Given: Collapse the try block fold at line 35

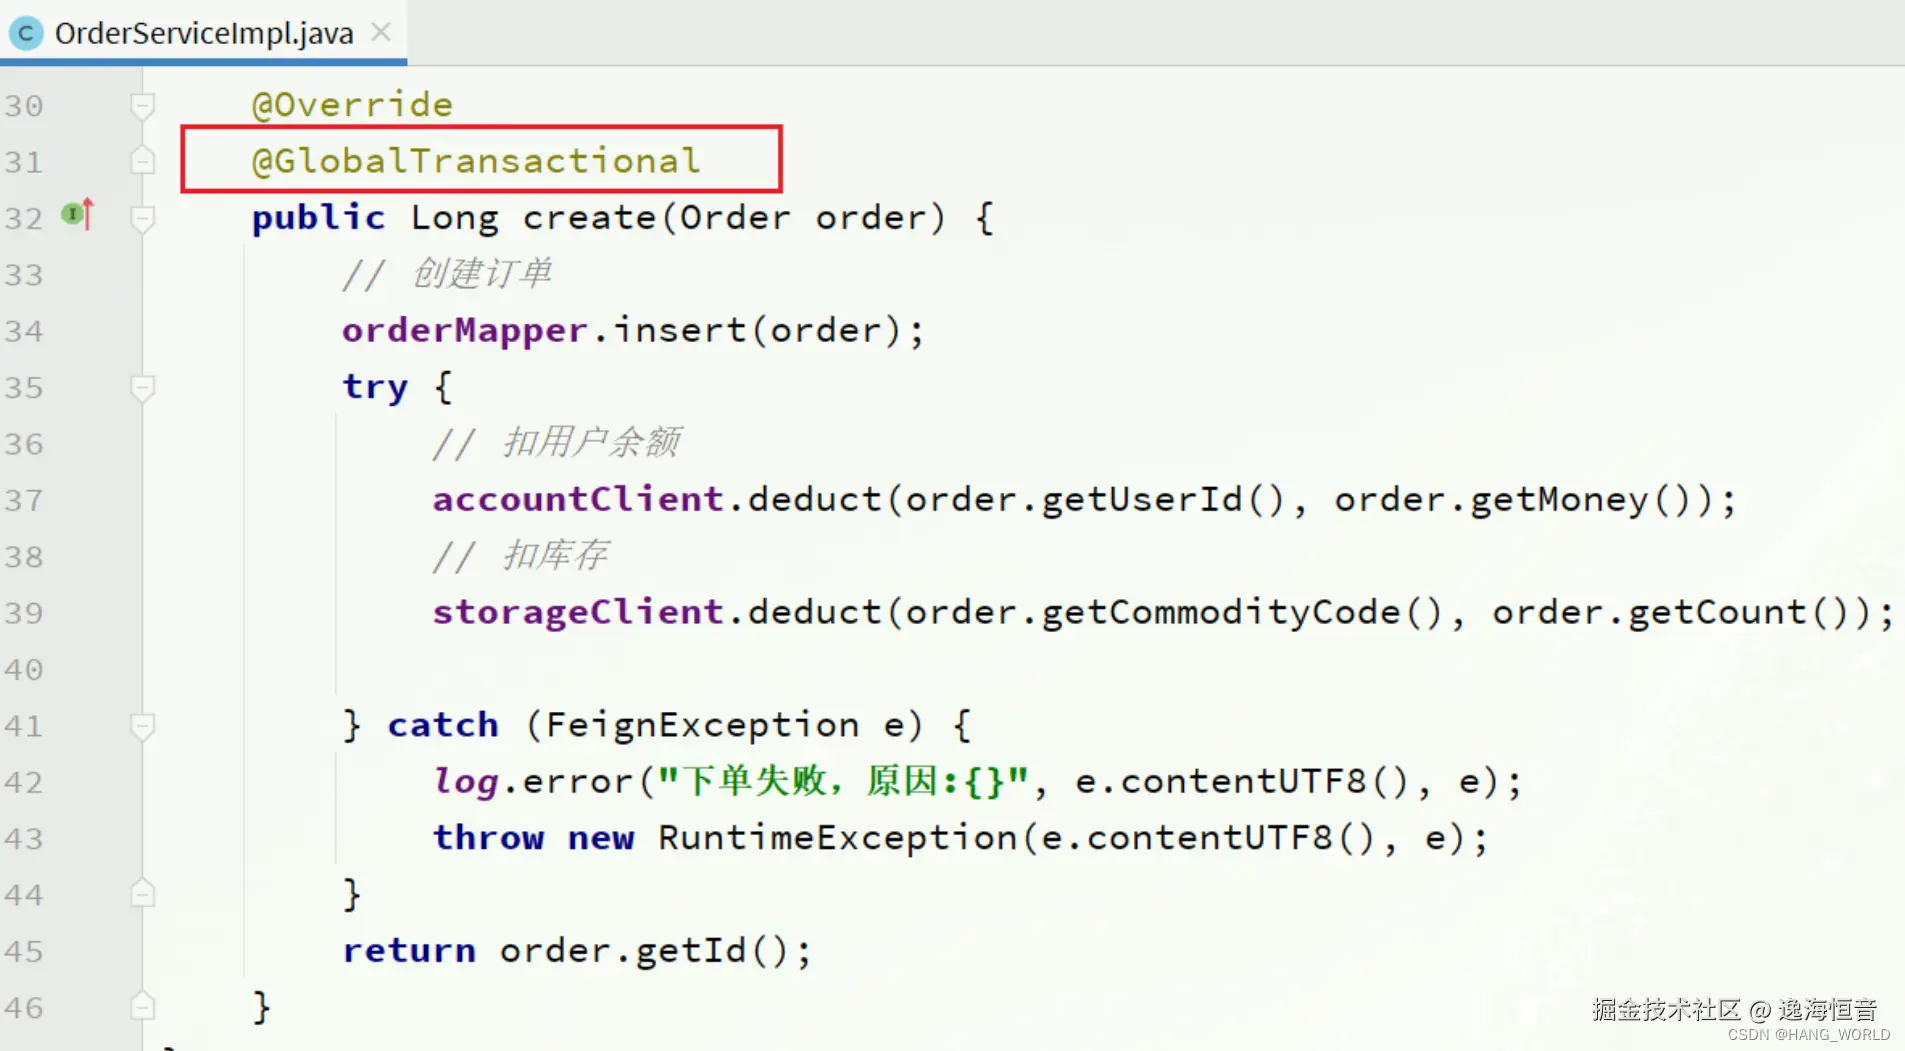Looking at the screenshot, I should [143, 388].
